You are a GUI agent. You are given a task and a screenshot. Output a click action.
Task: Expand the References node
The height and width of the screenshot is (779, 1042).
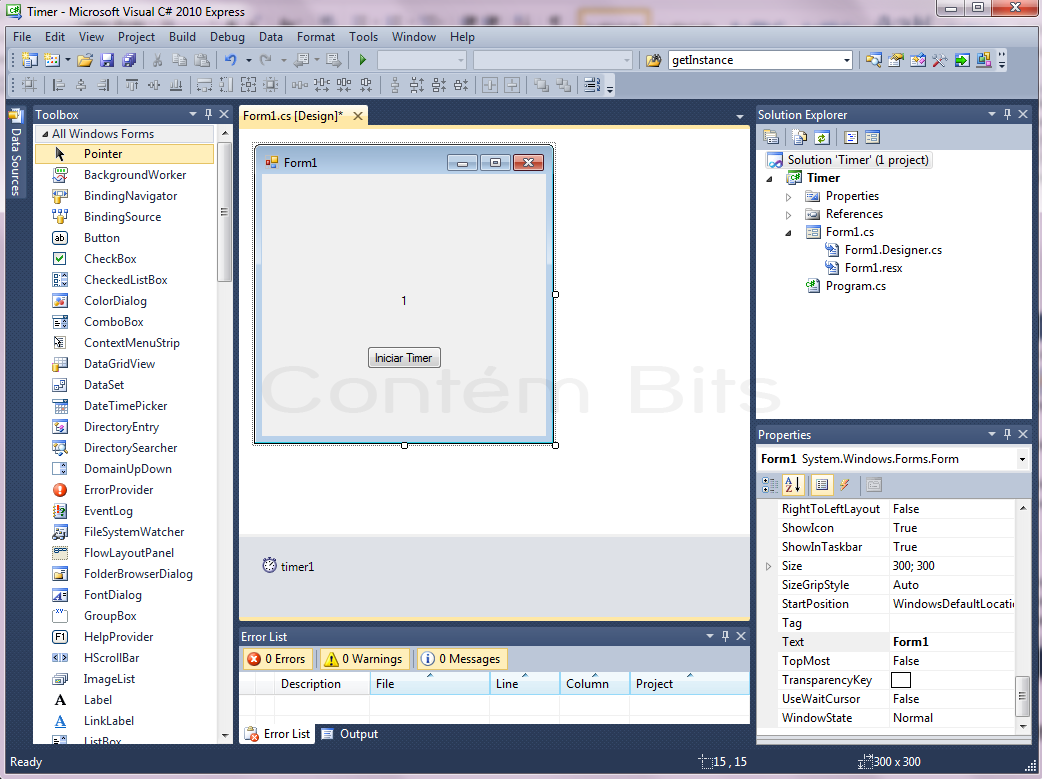[788, 215]
